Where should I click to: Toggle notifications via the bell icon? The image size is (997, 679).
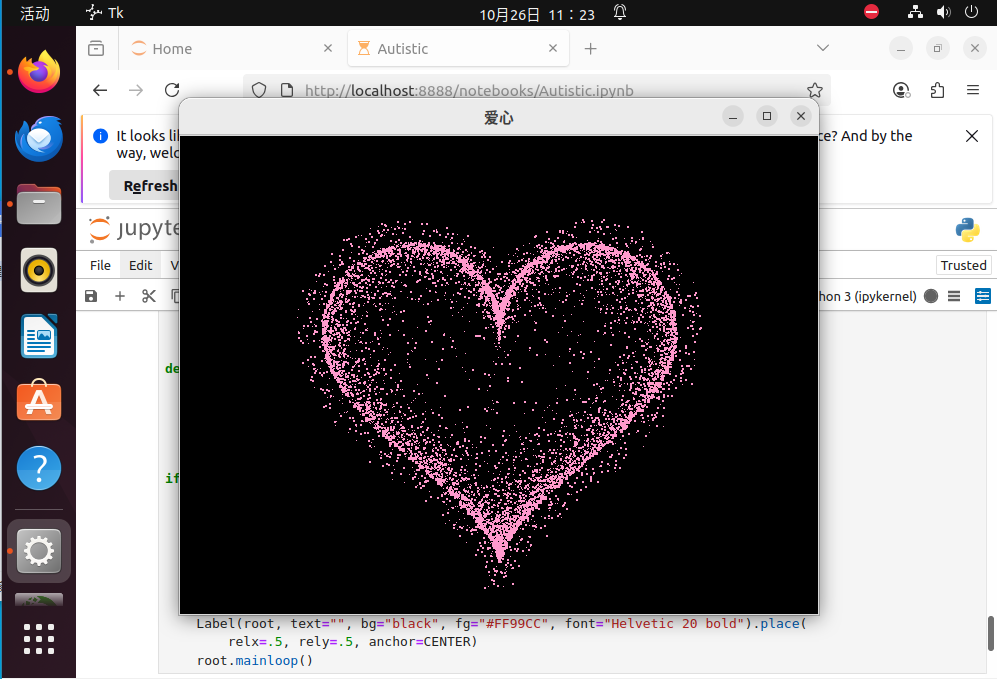tap(620, 13)
